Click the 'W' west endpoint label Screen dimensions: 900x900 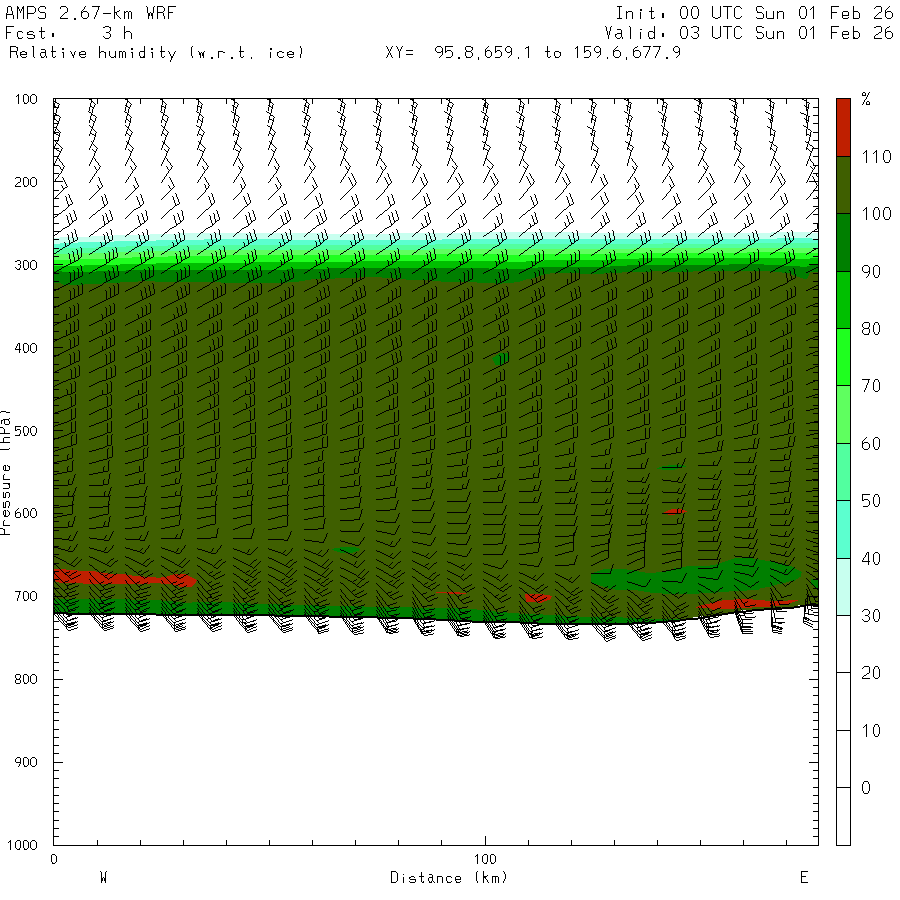tap(104, 878)
